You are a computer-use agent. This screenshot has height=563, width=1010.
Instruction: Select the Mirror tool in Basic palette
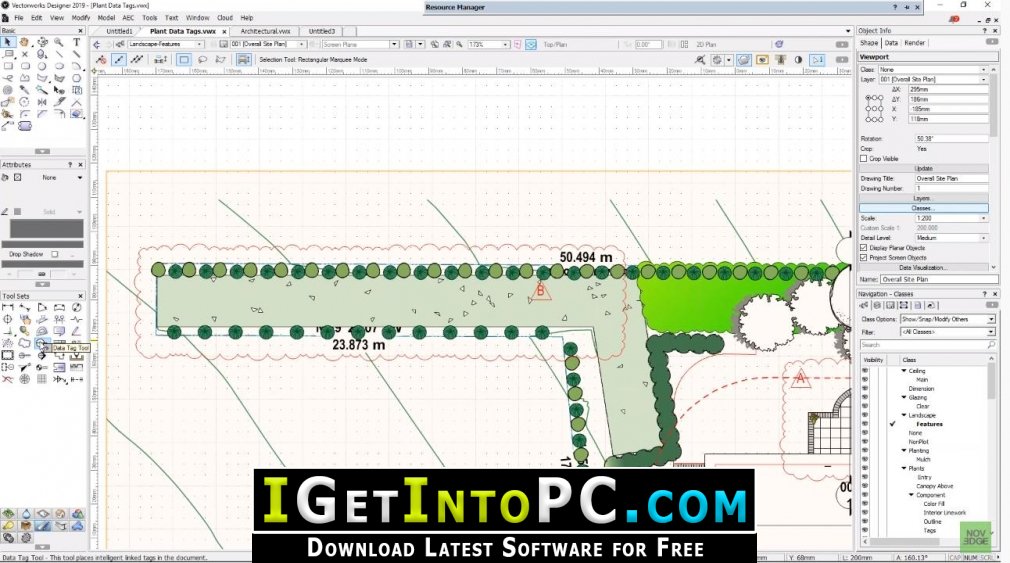42,102
